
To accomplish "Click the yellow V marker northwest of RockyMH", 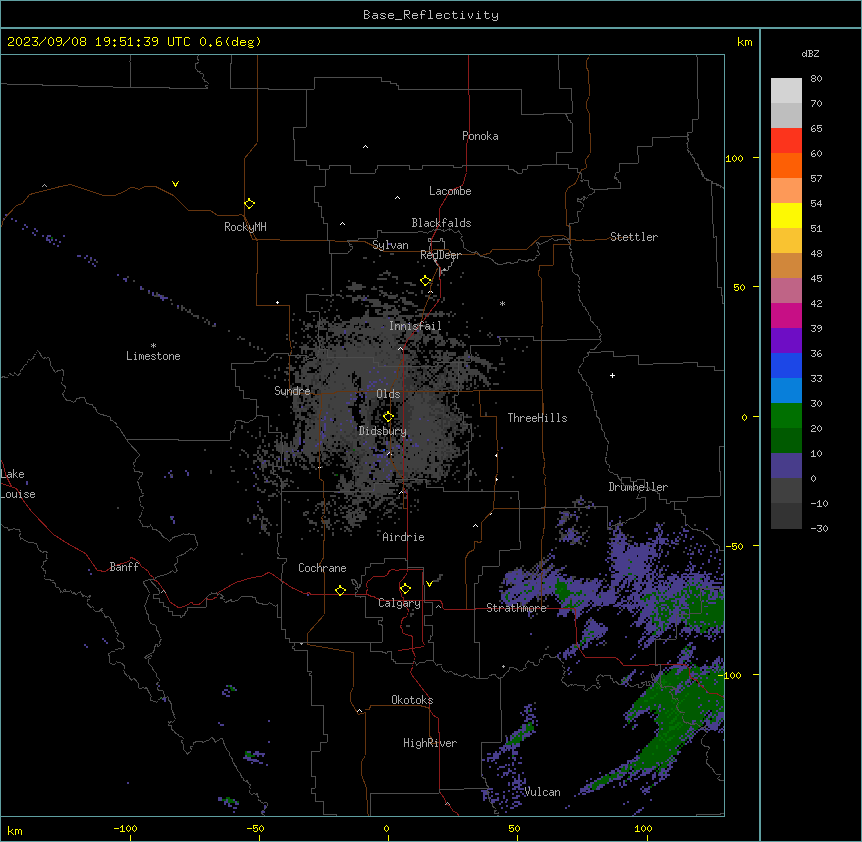I will pyautogui.click(x=175, y=184).
